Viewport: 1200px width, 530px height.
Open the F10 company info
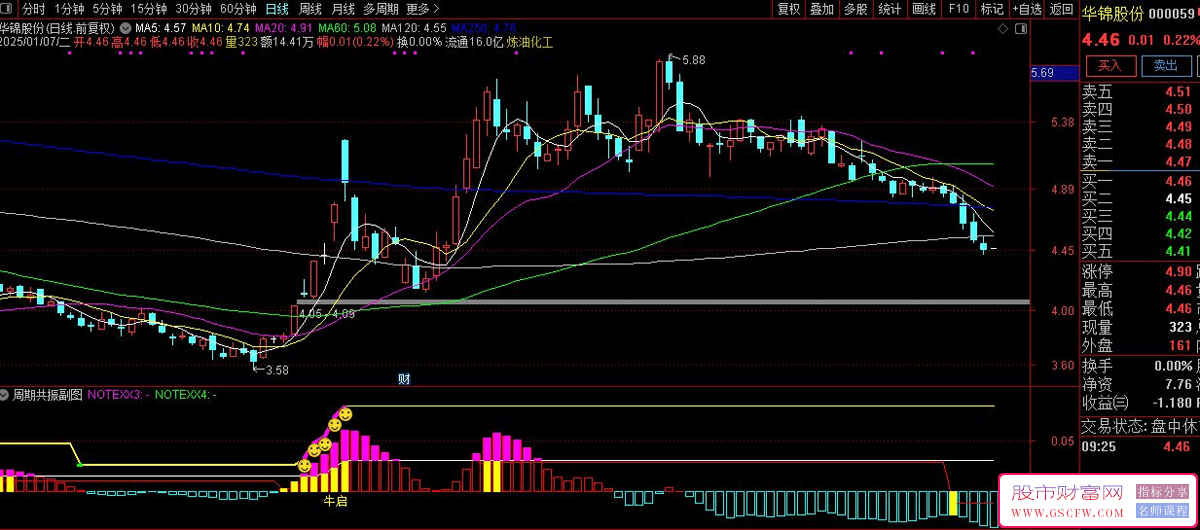[x=958, y=9]
